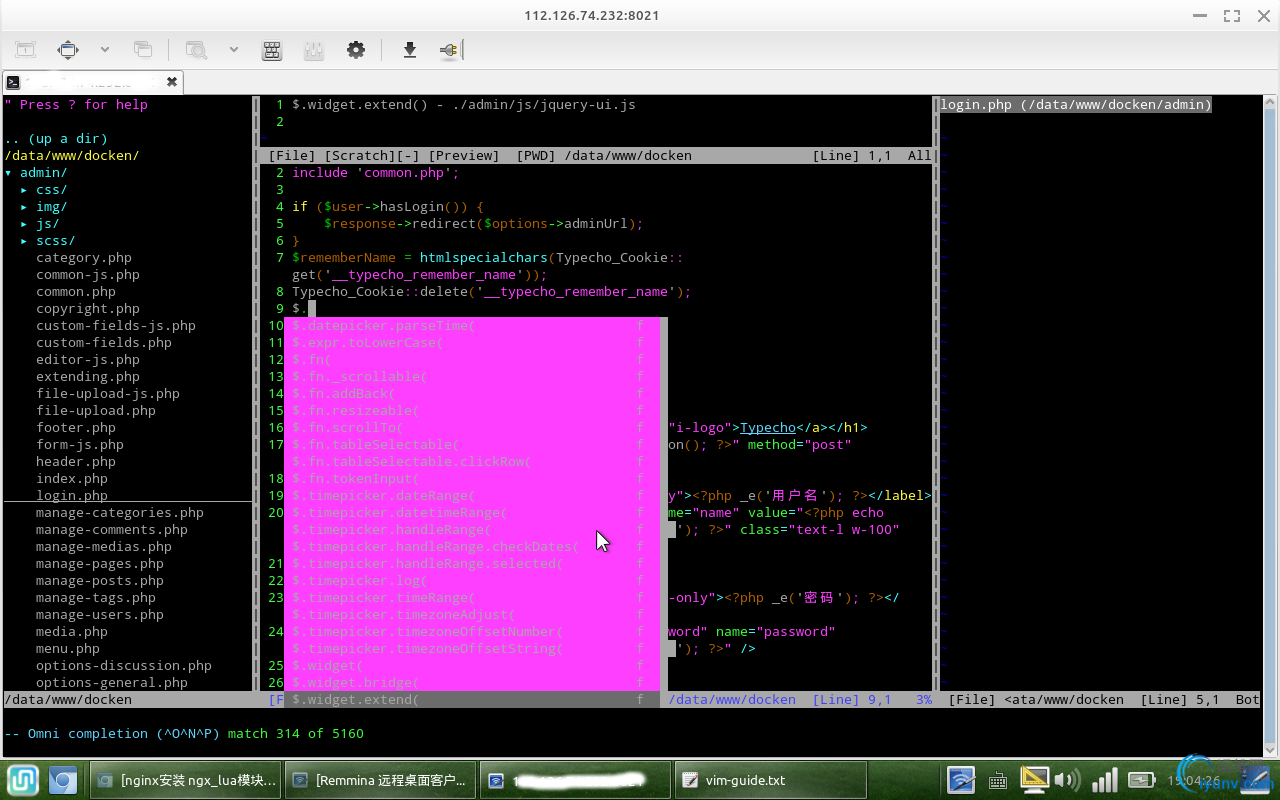Select extending.php in the tree
This screenshot has height=800, width=1280.
click(88, 377)
